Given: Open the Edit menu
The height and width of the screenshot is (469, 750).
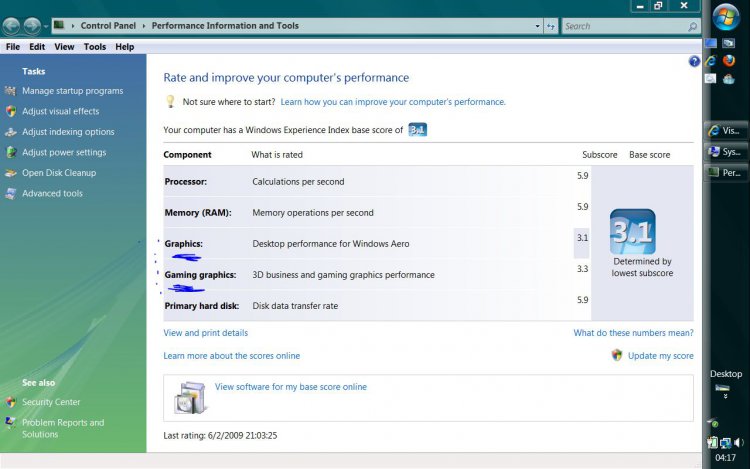Looking at the screenshot, I should pos(37,47).
